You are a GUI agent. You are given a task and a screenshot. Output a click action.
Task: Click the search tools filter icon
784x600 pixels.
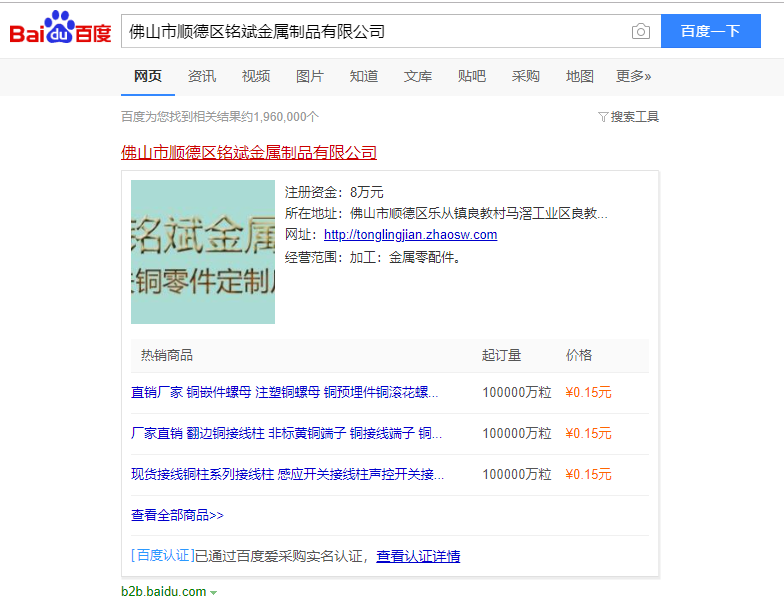pos(603,117)
